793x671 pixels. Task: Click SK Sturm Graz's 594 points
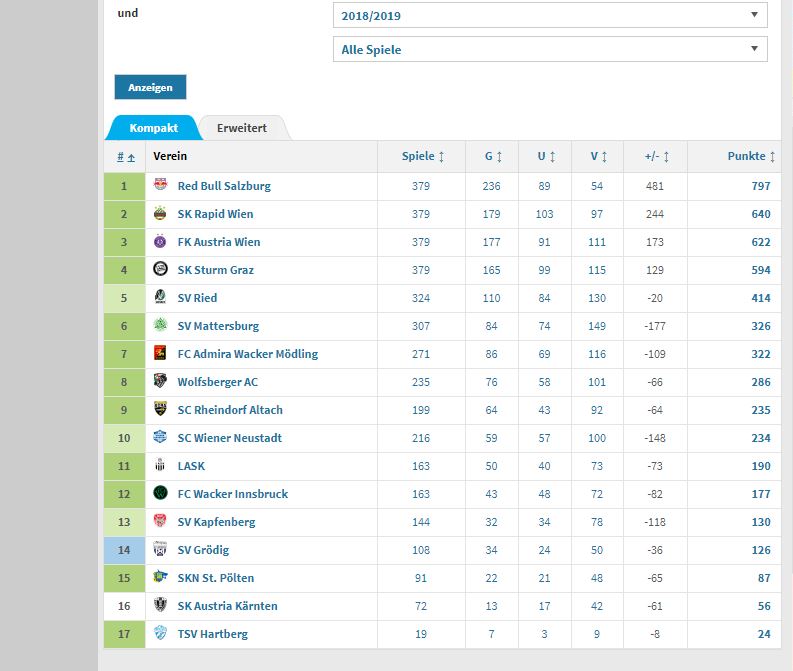(x=761, y=270)
